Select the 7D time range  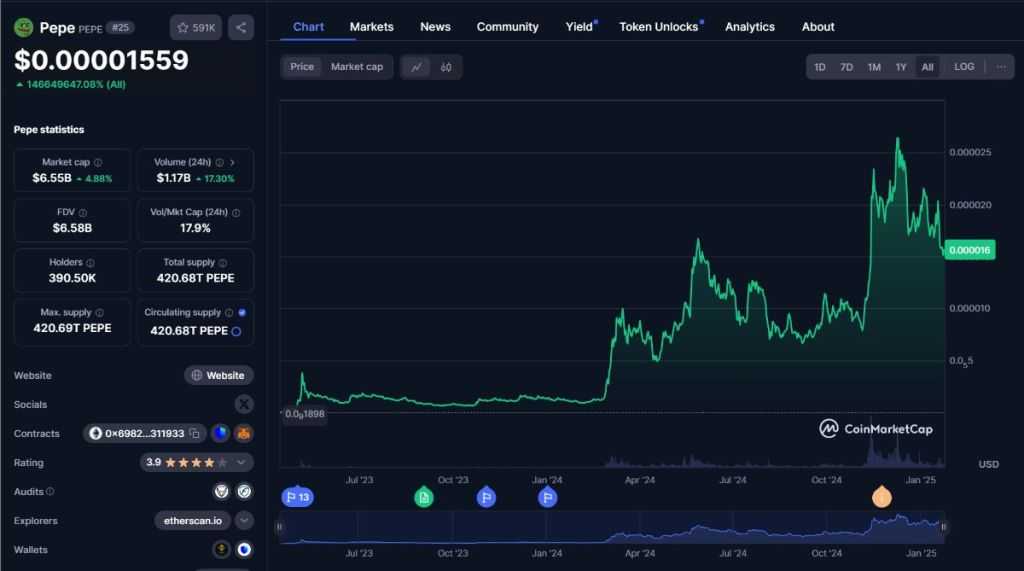846,67
